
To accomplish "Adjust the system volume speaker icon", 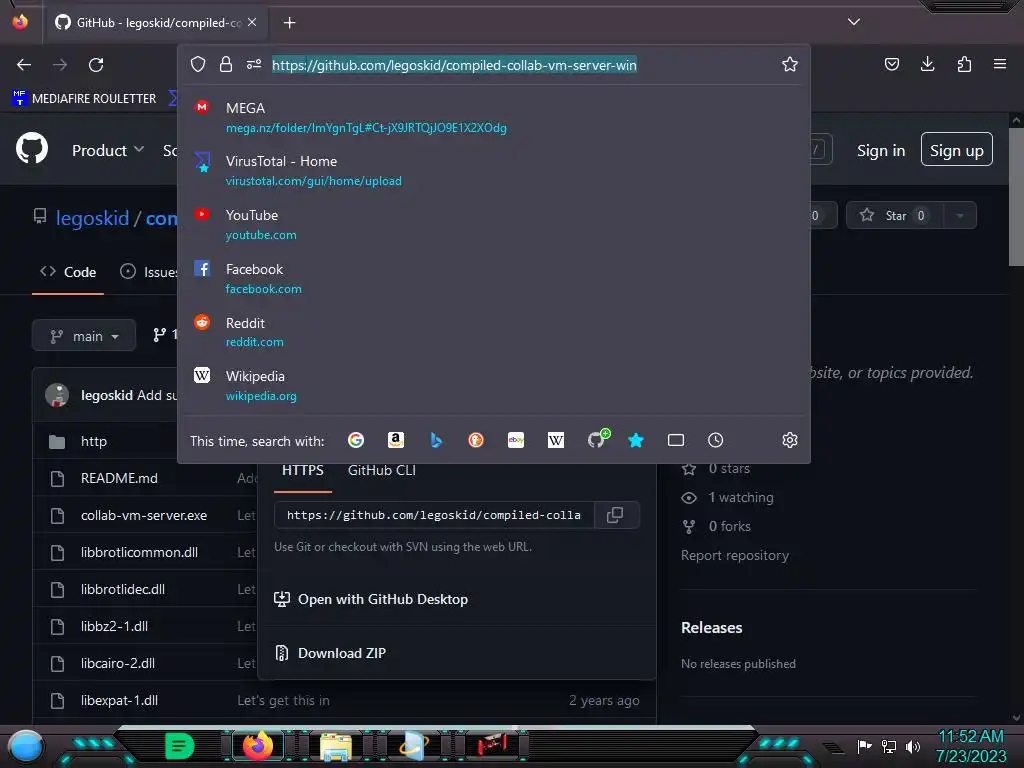I will [x=913, y=746].
